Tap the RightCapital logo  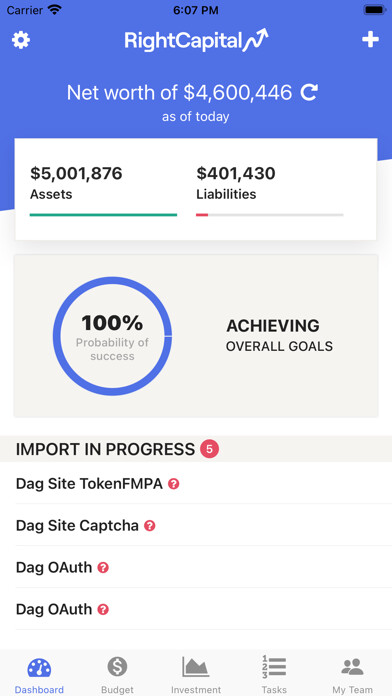196,40
